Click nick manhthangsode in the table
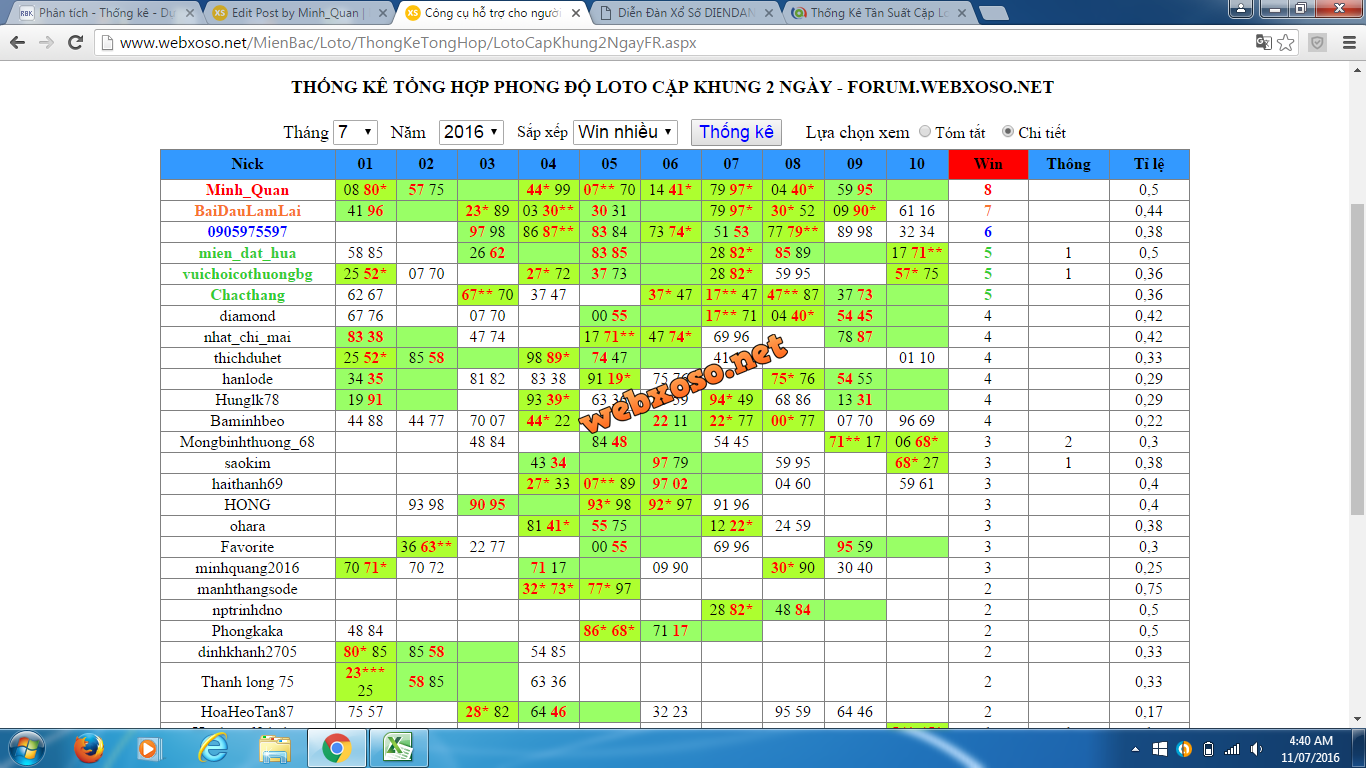This screenshot has width=1366, height=768. [247, 589]
